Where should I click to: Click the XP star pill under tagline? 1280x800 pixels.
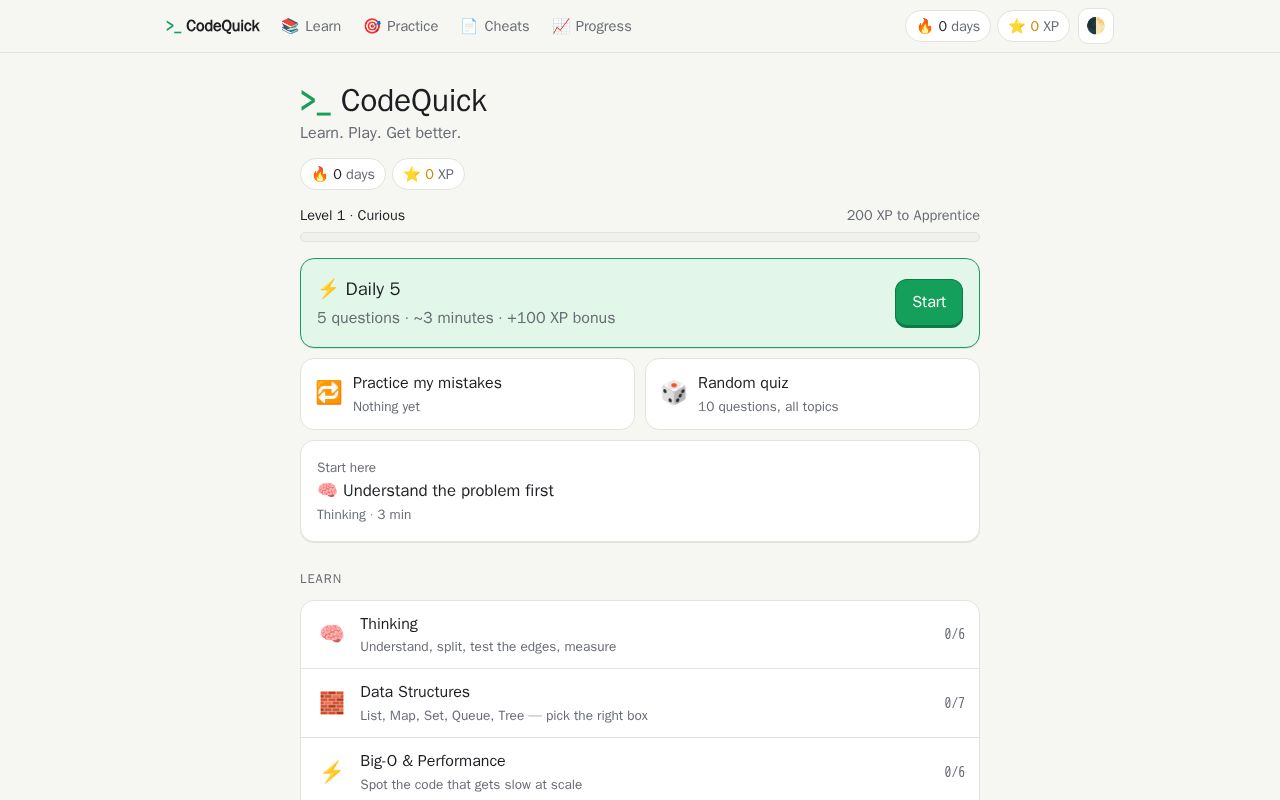(x=428, y=174)
